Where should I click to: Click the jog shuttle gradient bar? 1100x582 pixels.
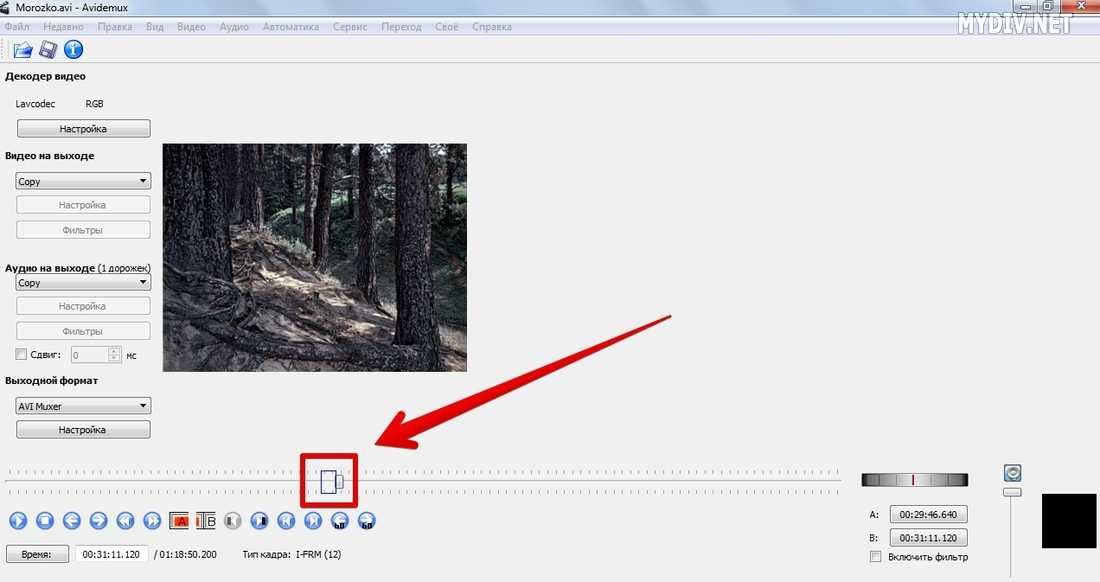click(x=915, y=480)
